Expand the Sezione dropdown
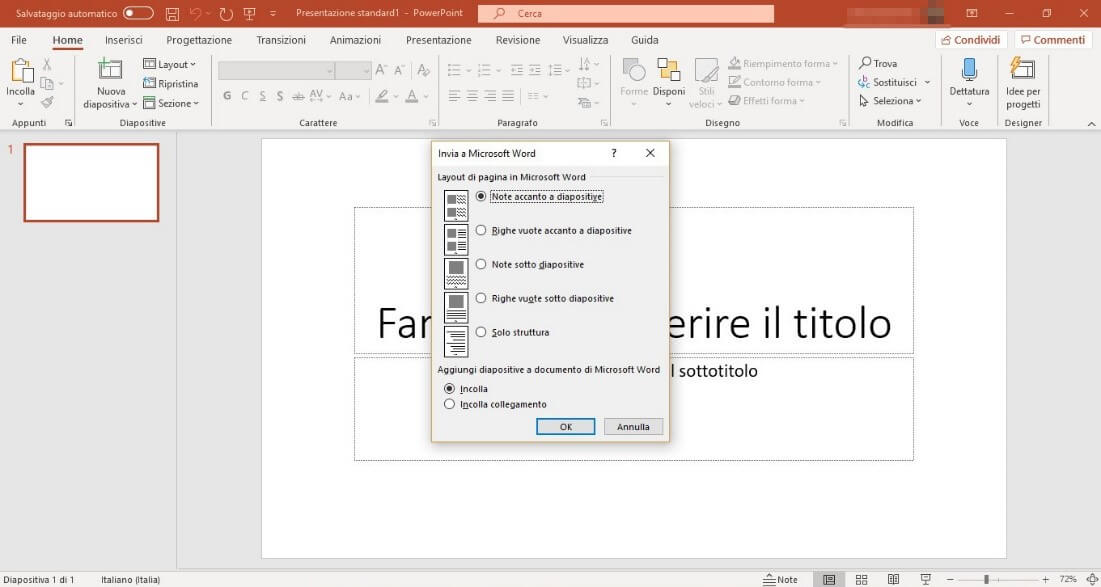Image resolution: width=1101 pixels, height=587 pixels. pyautogui.click(x=171, y=103)
